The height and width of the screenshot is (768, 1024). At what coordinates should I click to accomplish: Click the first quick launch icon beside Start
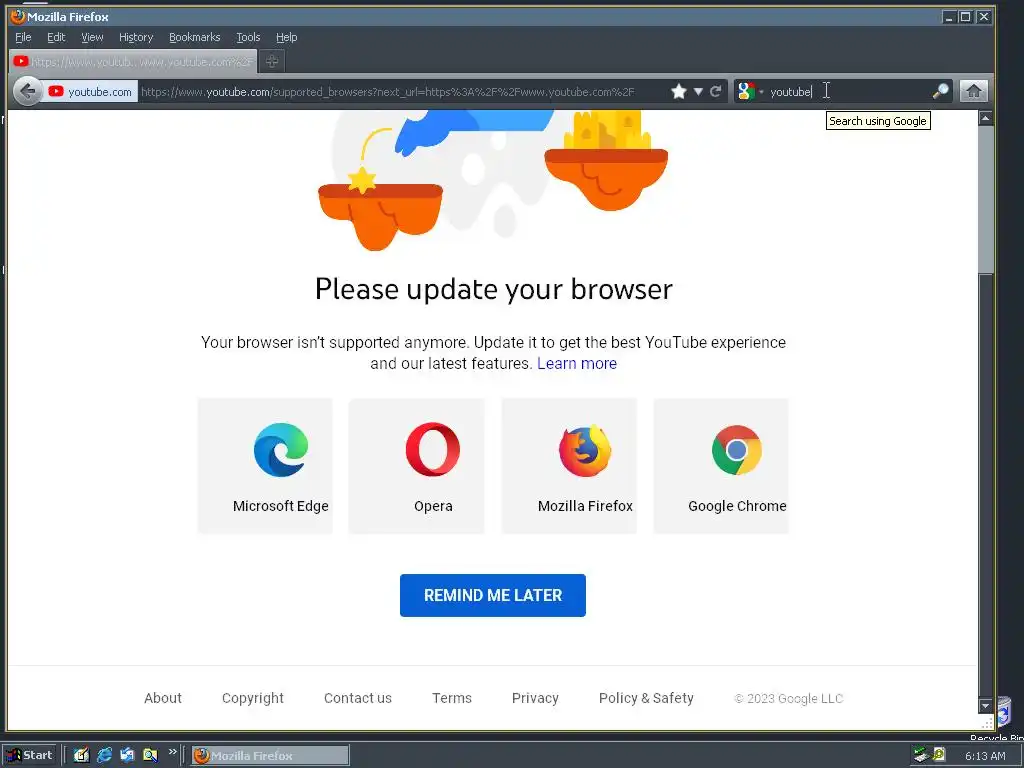click(81, 756)
